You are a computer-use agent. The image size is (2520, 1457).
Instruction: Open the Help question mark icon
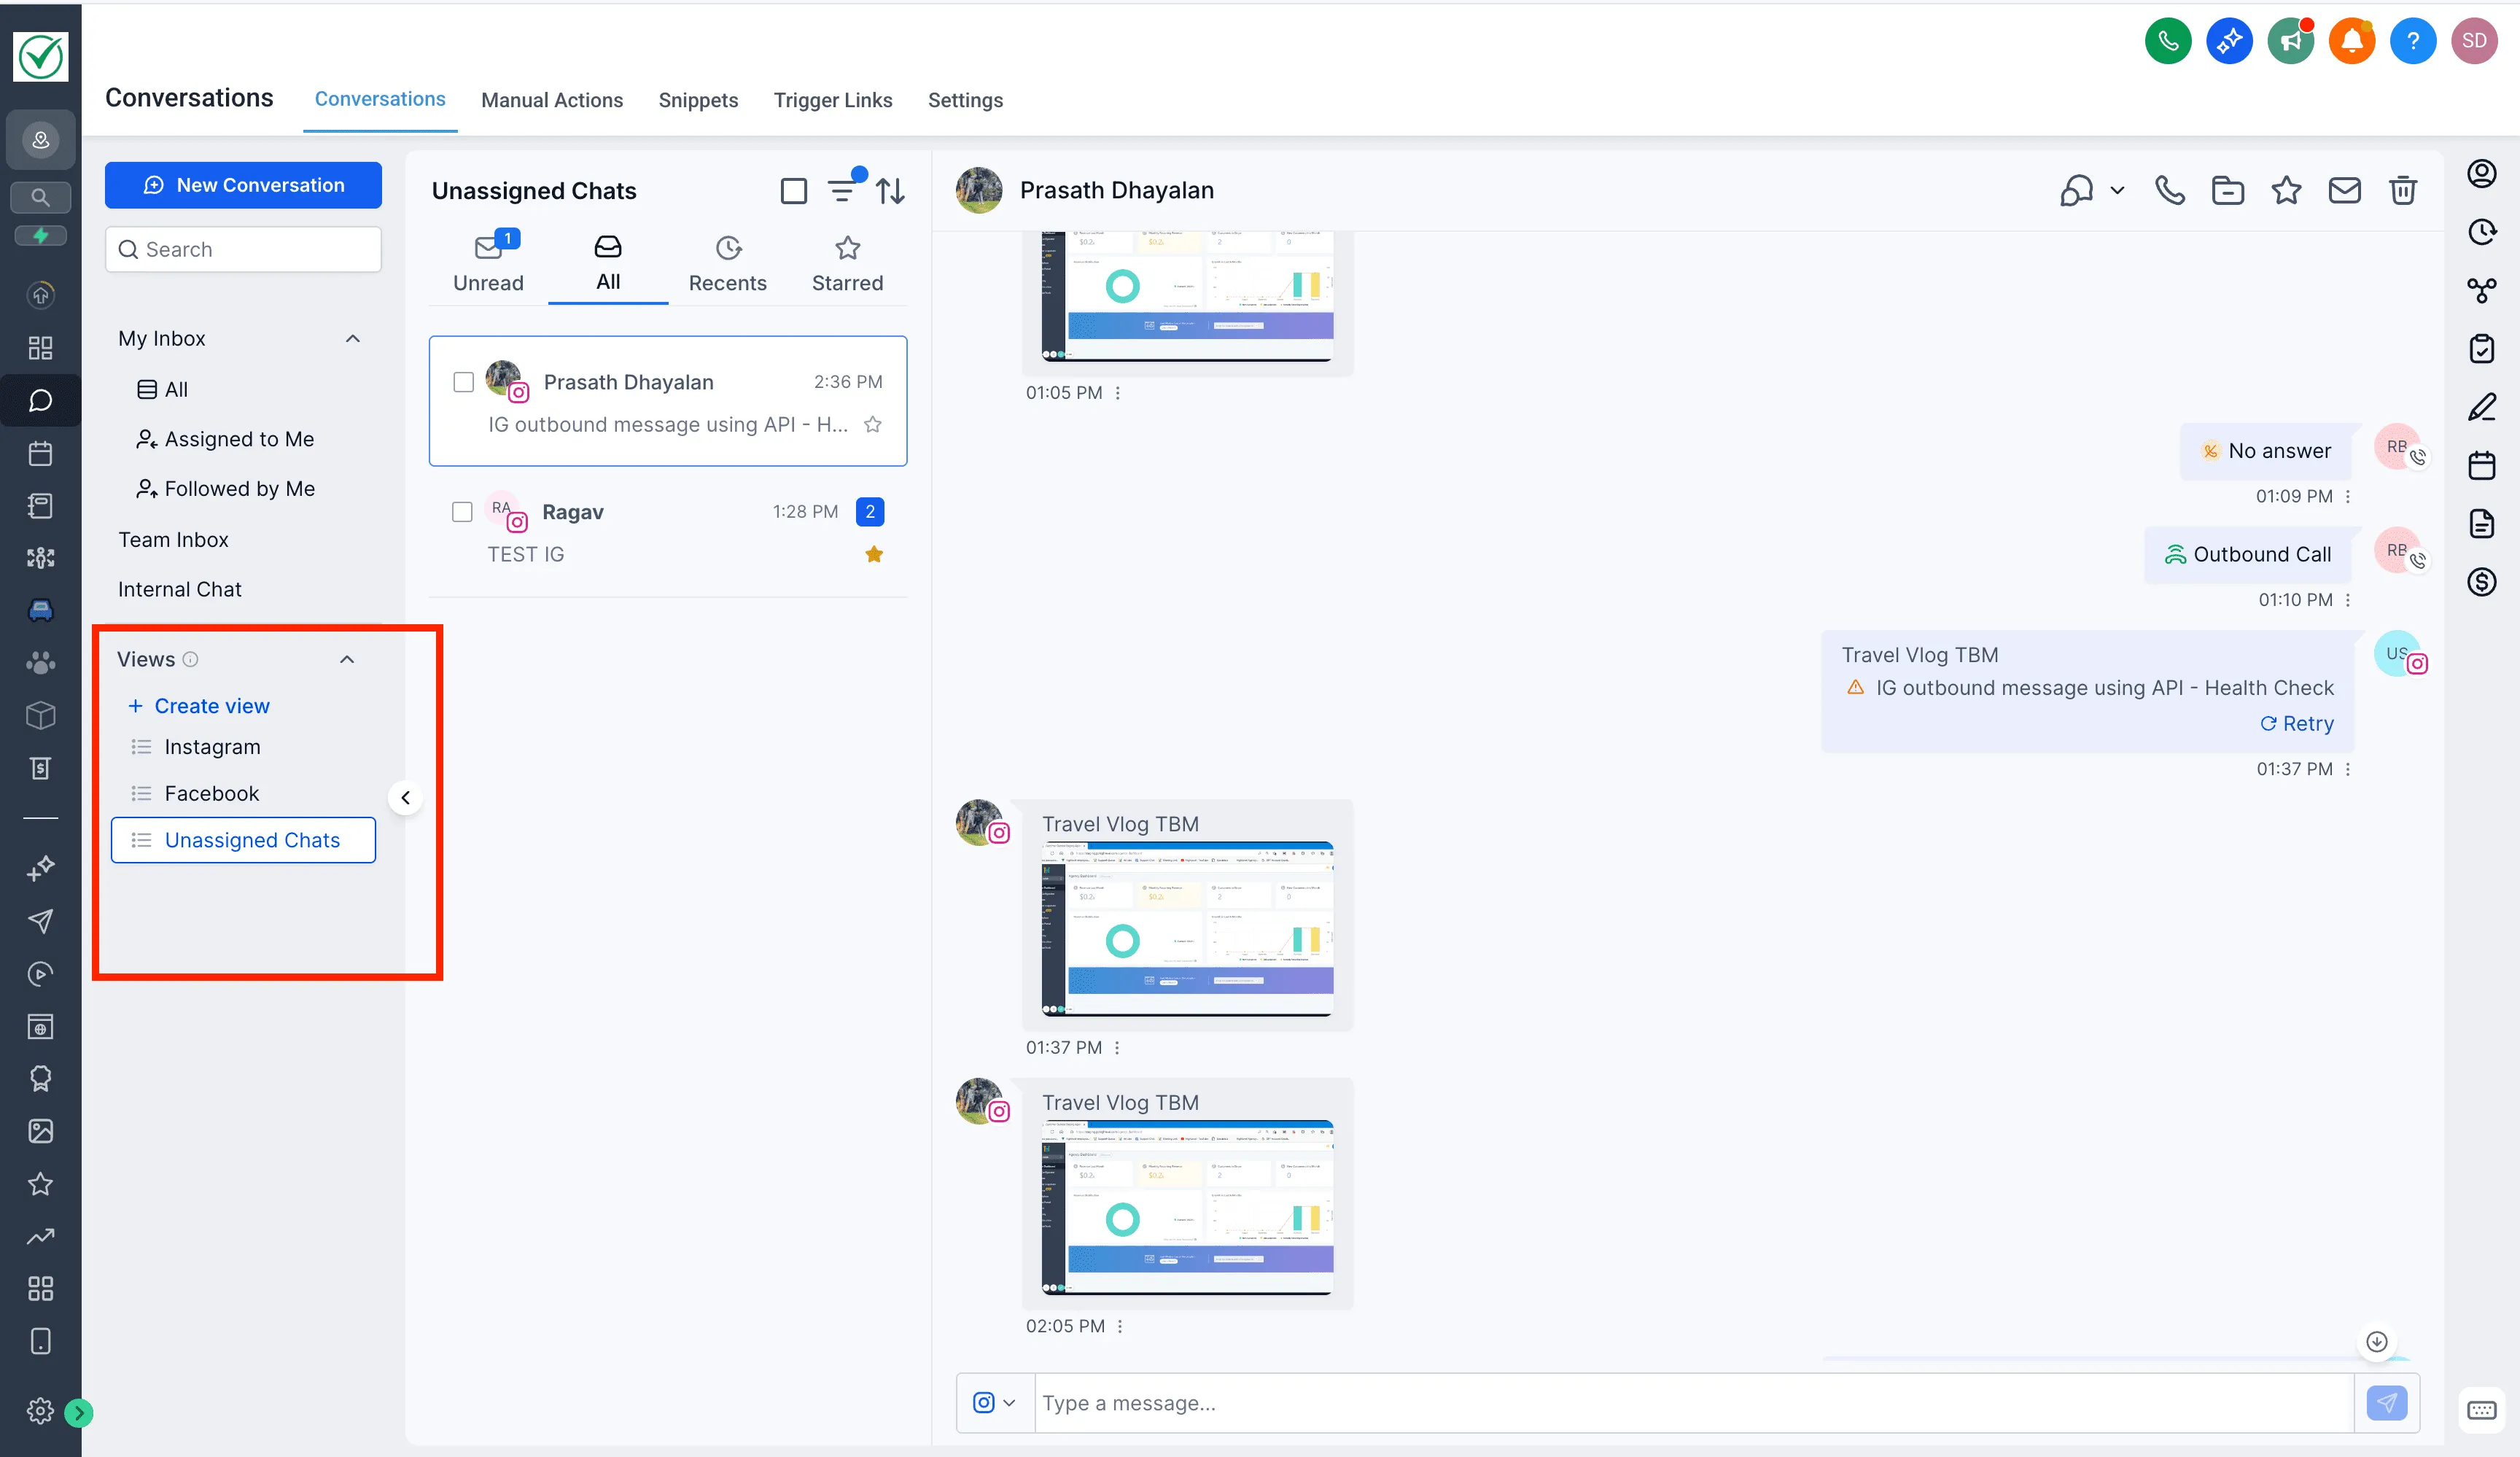[x=2413, y=41]
